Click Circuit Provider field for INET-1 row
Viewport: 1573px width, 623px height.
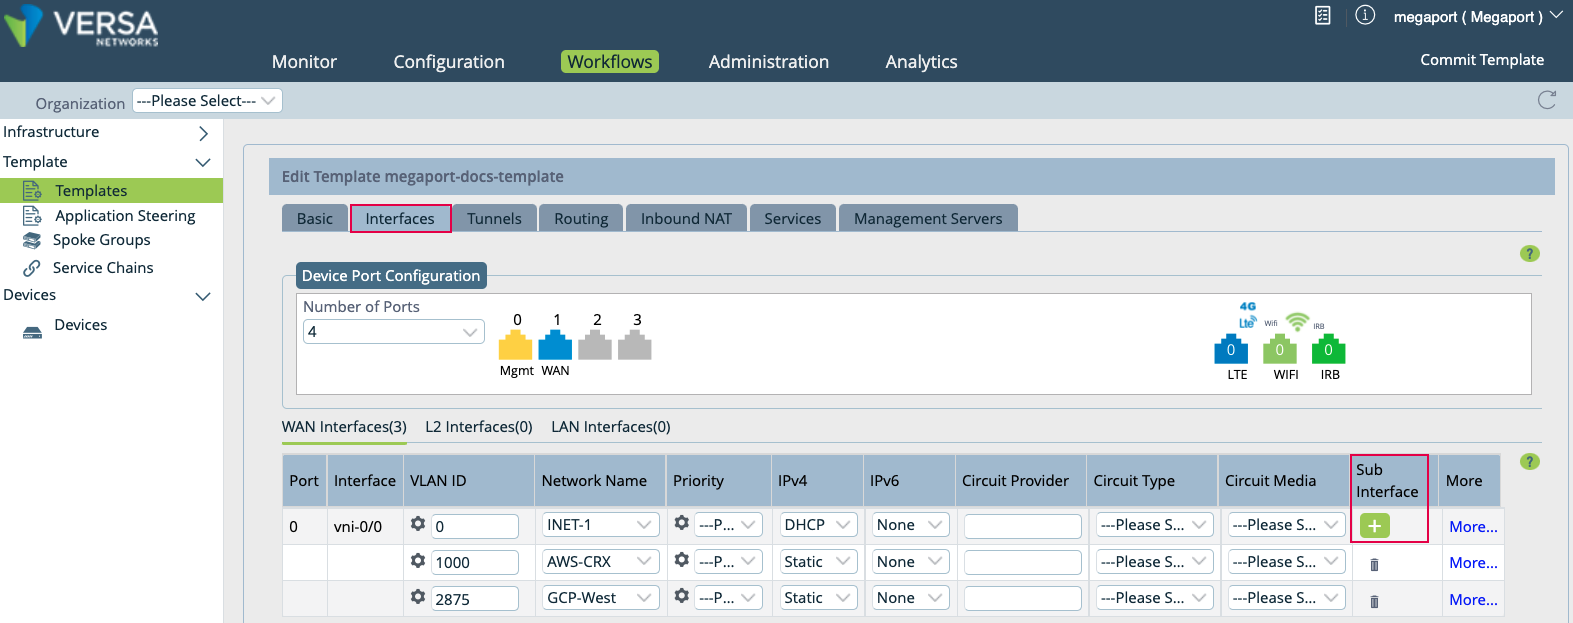1022,526
